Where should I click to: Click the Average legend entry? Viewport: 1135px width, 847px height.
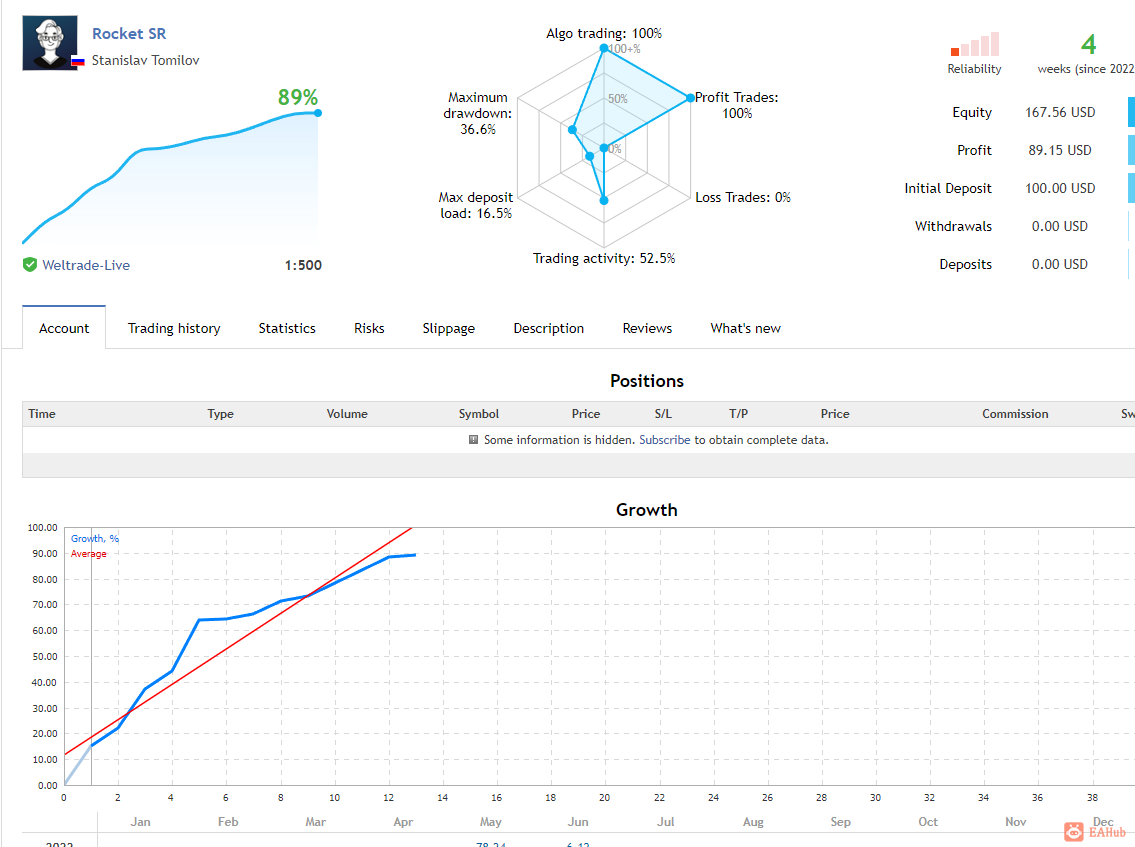tap(88, 554)
